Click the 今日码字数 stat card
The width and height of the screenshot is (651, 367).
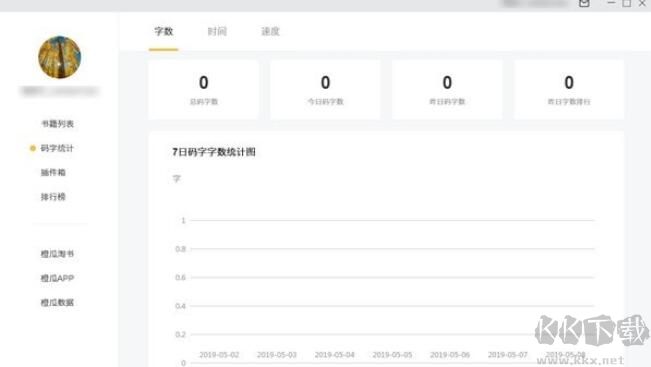pos(325,90)
